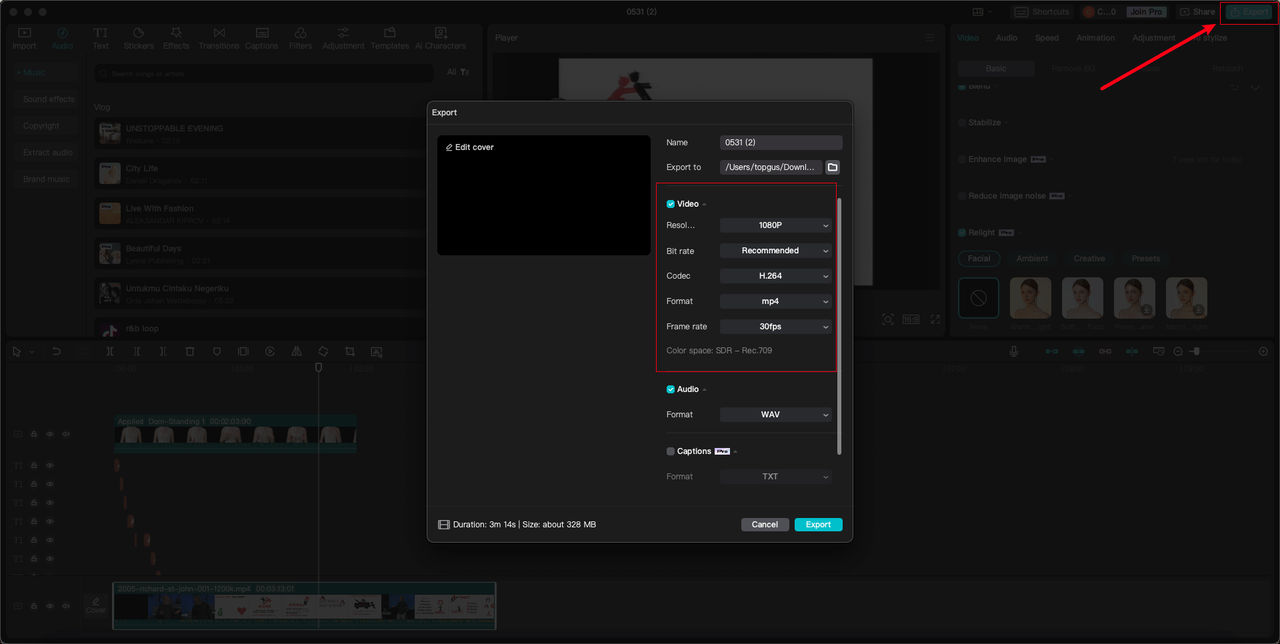Screen dimensions: 1280x644
Task: Uncheck the Audio export checkbox
Action: [x=671, y=389]
